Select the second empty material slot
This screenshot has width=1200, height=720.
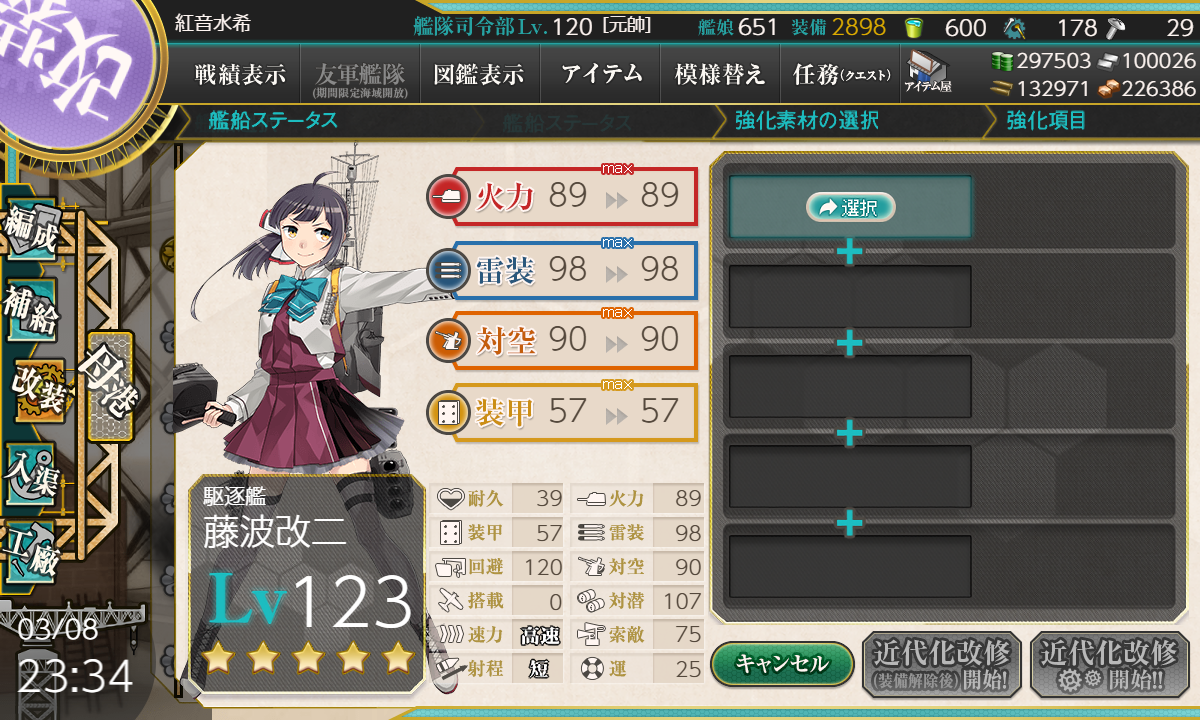[850, 296]
